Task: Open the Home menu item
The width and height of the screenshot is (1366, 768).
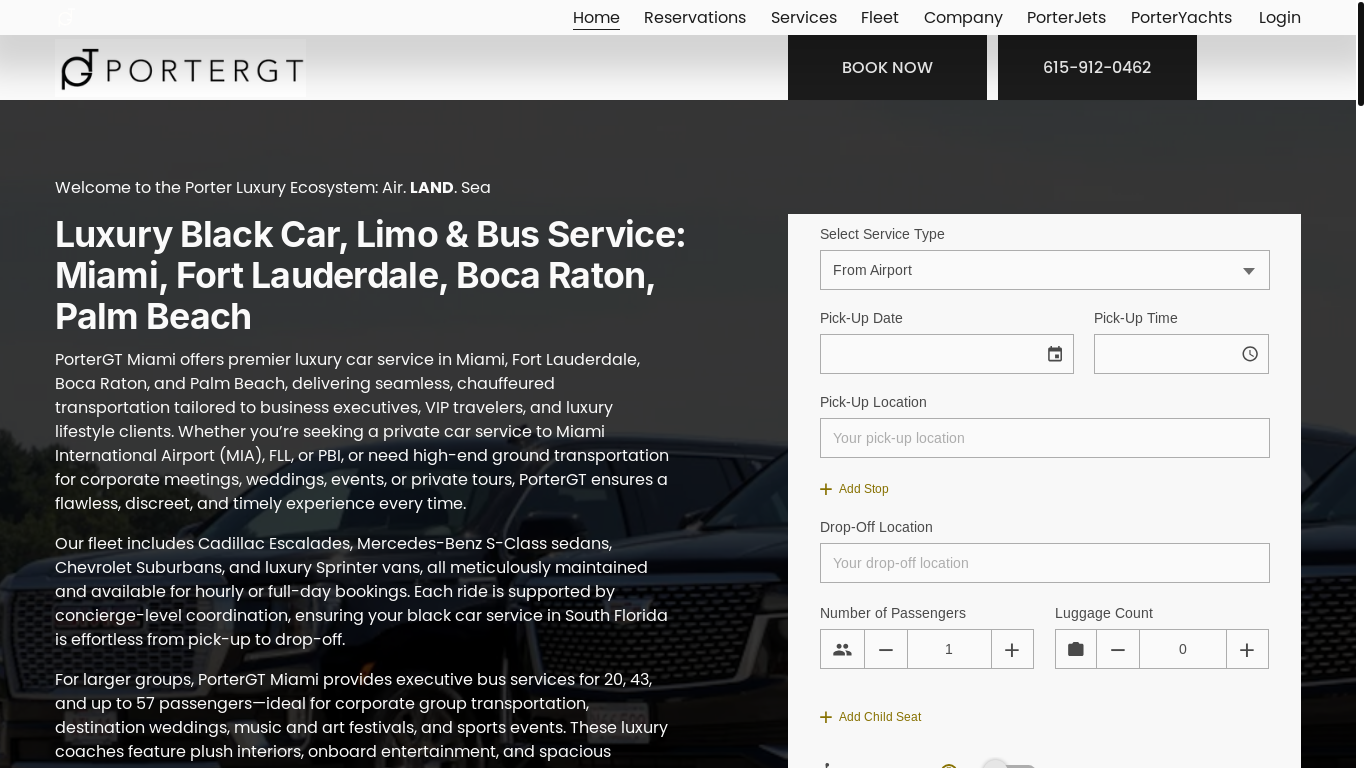Action: [596, 17]
